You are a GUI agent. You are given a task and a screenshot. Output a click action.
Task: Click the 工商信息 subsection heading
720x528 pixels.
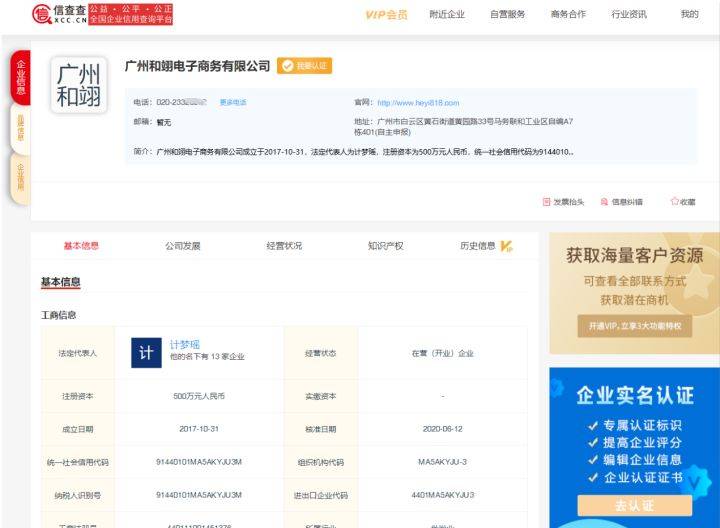[x=58, y=315]
